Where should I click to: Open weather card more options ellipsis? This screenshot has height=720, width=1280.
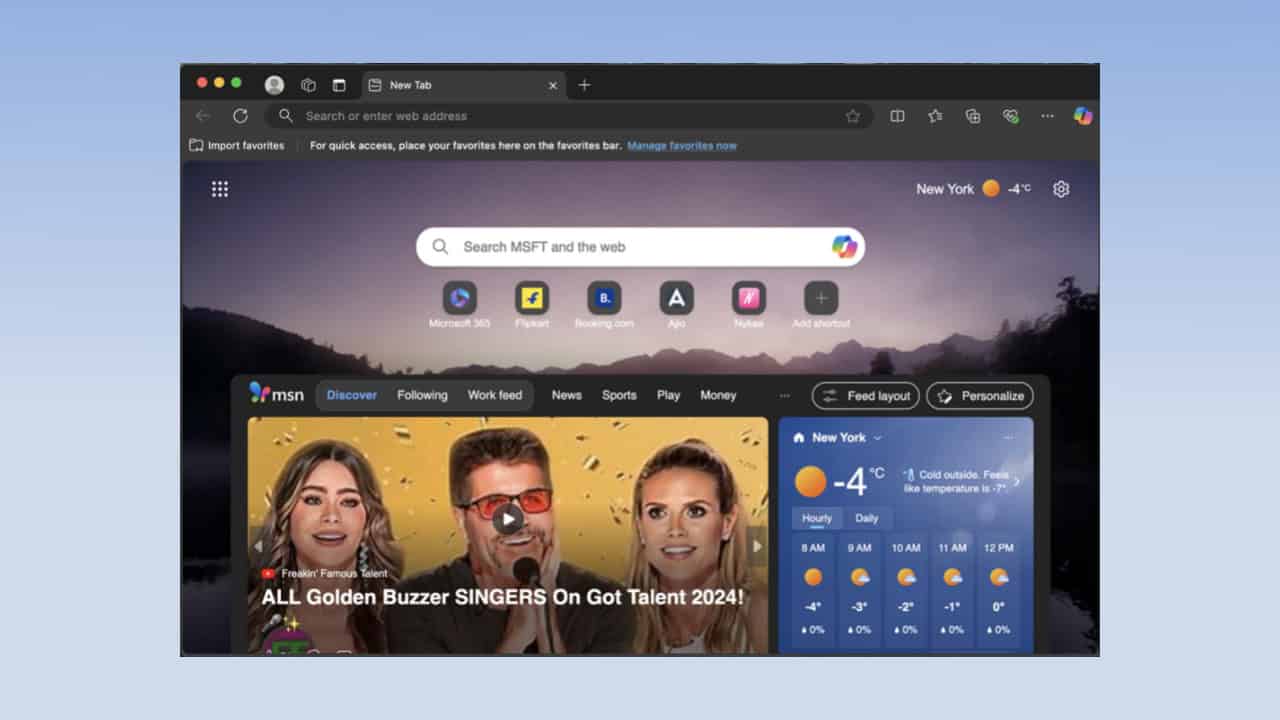click(x=1008, y=437)
